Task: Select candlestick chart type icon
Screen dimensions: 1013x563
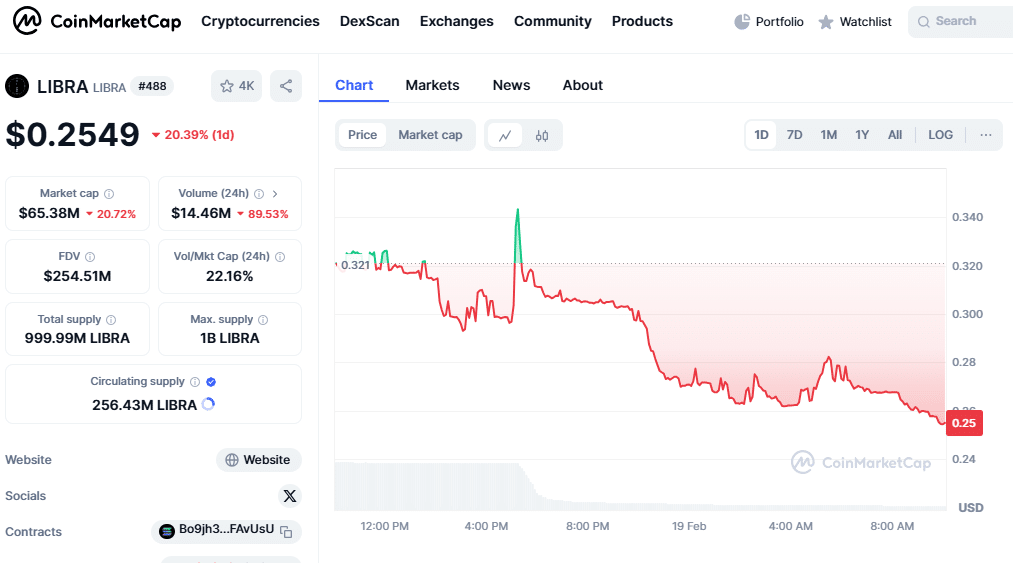Action: (542, 136)
